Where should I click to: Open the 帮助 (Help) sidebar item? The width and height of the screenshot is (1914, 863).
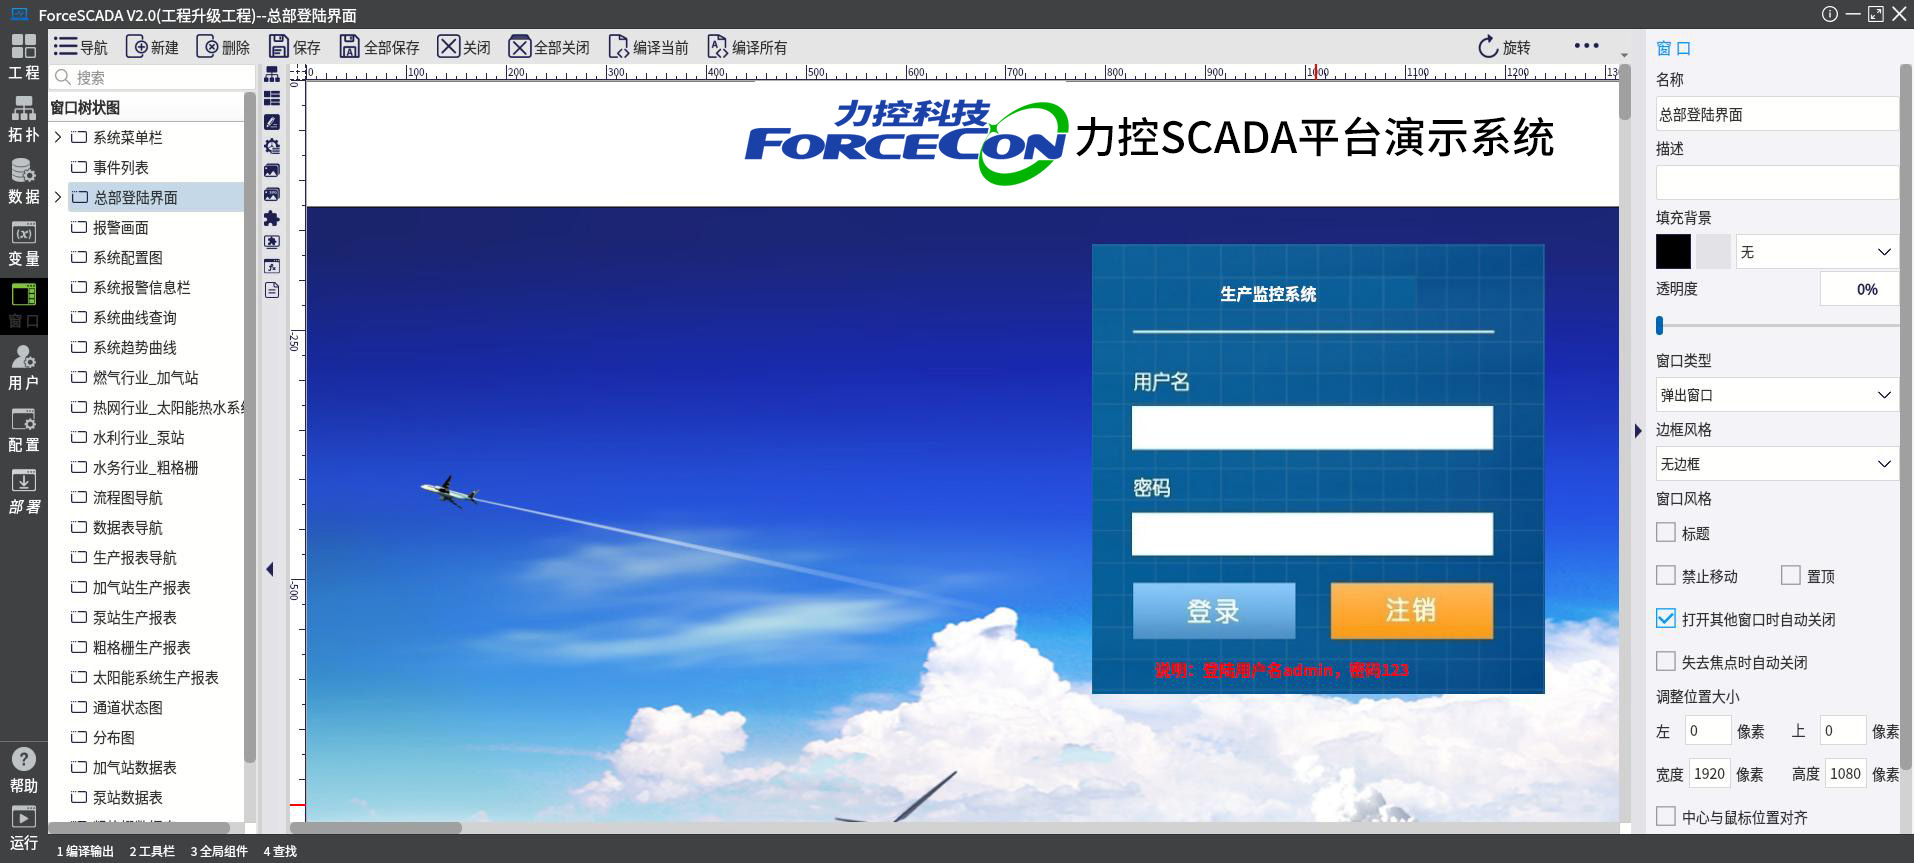tap(24, 770)
